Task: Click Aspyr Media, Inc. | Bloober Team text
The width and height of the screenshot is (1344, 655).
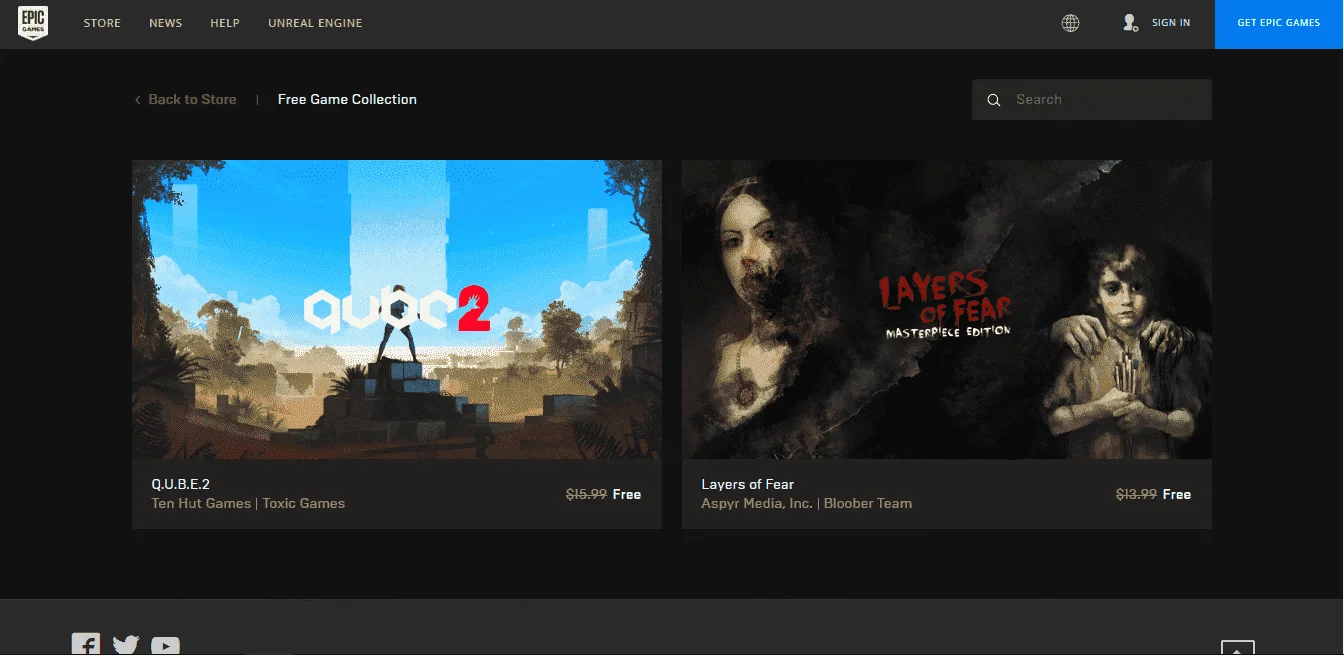Action: 807,503
